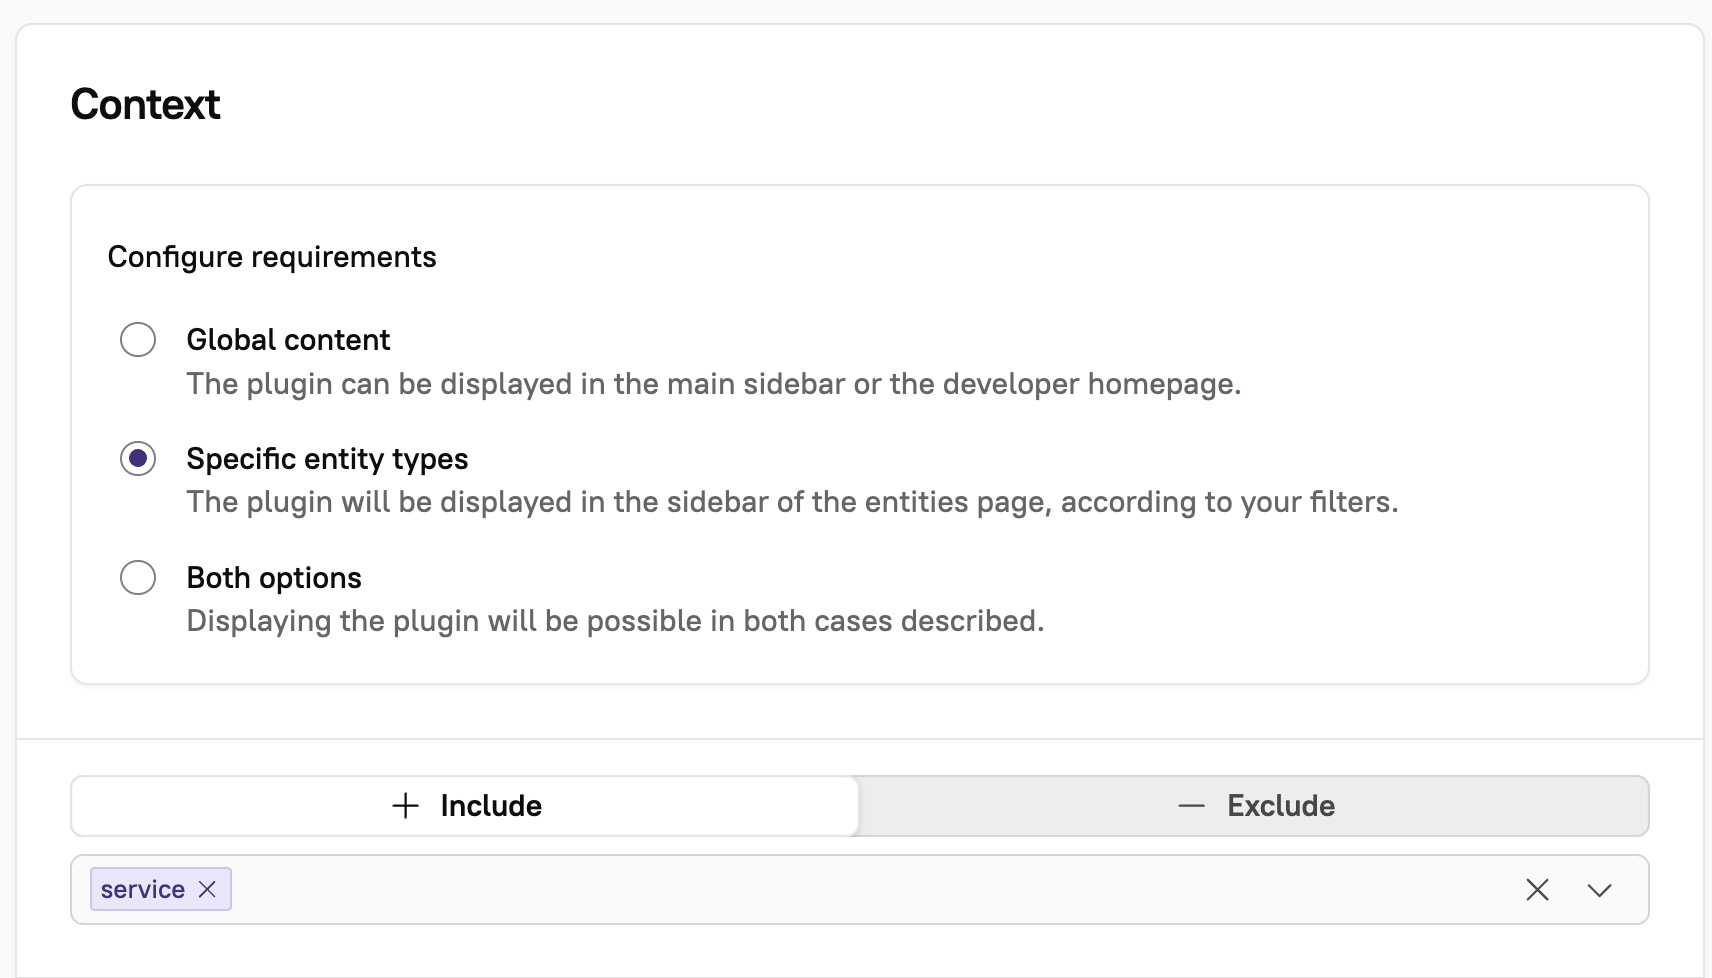Click the Context section title
The width and height of the screenshot is (1712, 978).
(x=145, y=105)
